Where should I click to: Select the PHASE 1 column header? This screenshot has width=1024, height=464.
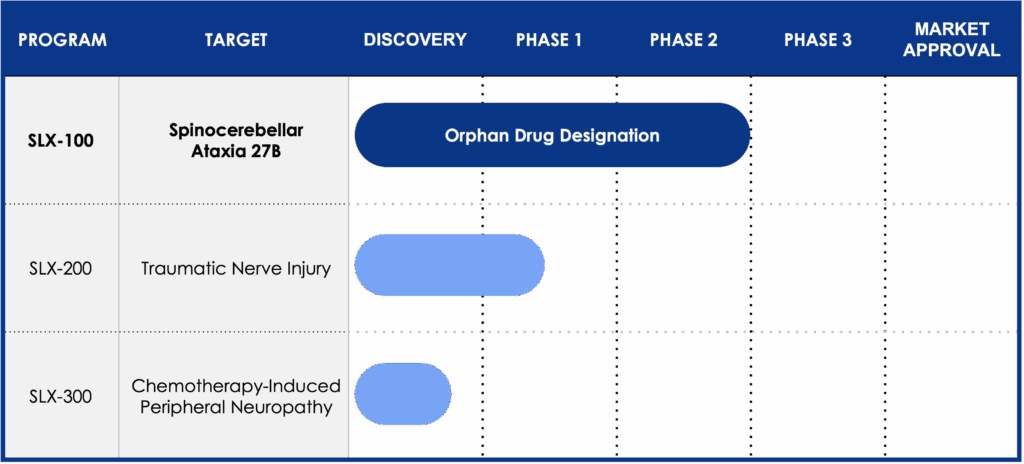549,41
